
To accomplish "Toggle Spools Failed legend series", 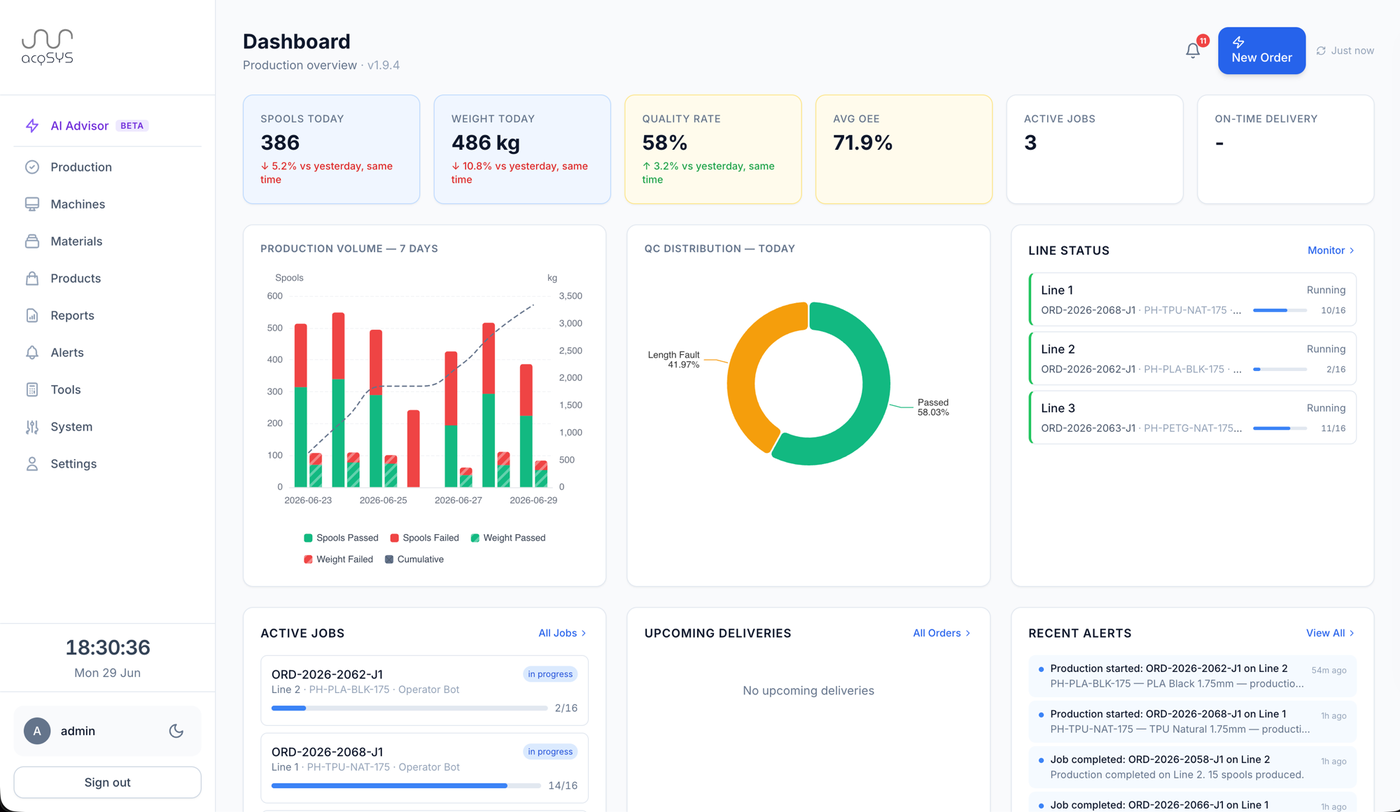I will [x=424, y=538].
